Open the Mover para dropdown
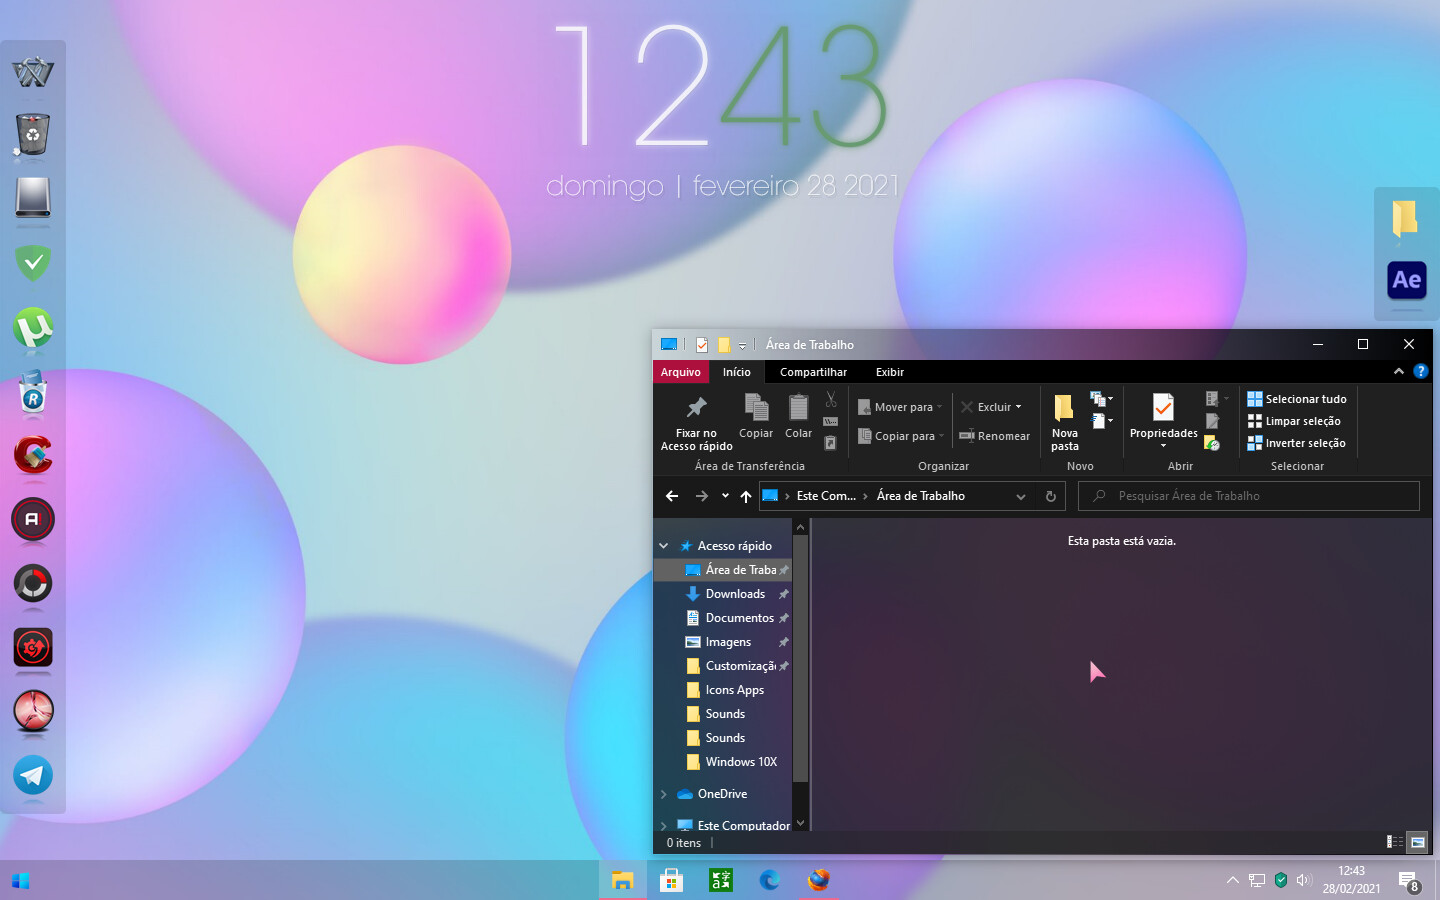The width and height of the screenshot is (1440, 900). 900,407
